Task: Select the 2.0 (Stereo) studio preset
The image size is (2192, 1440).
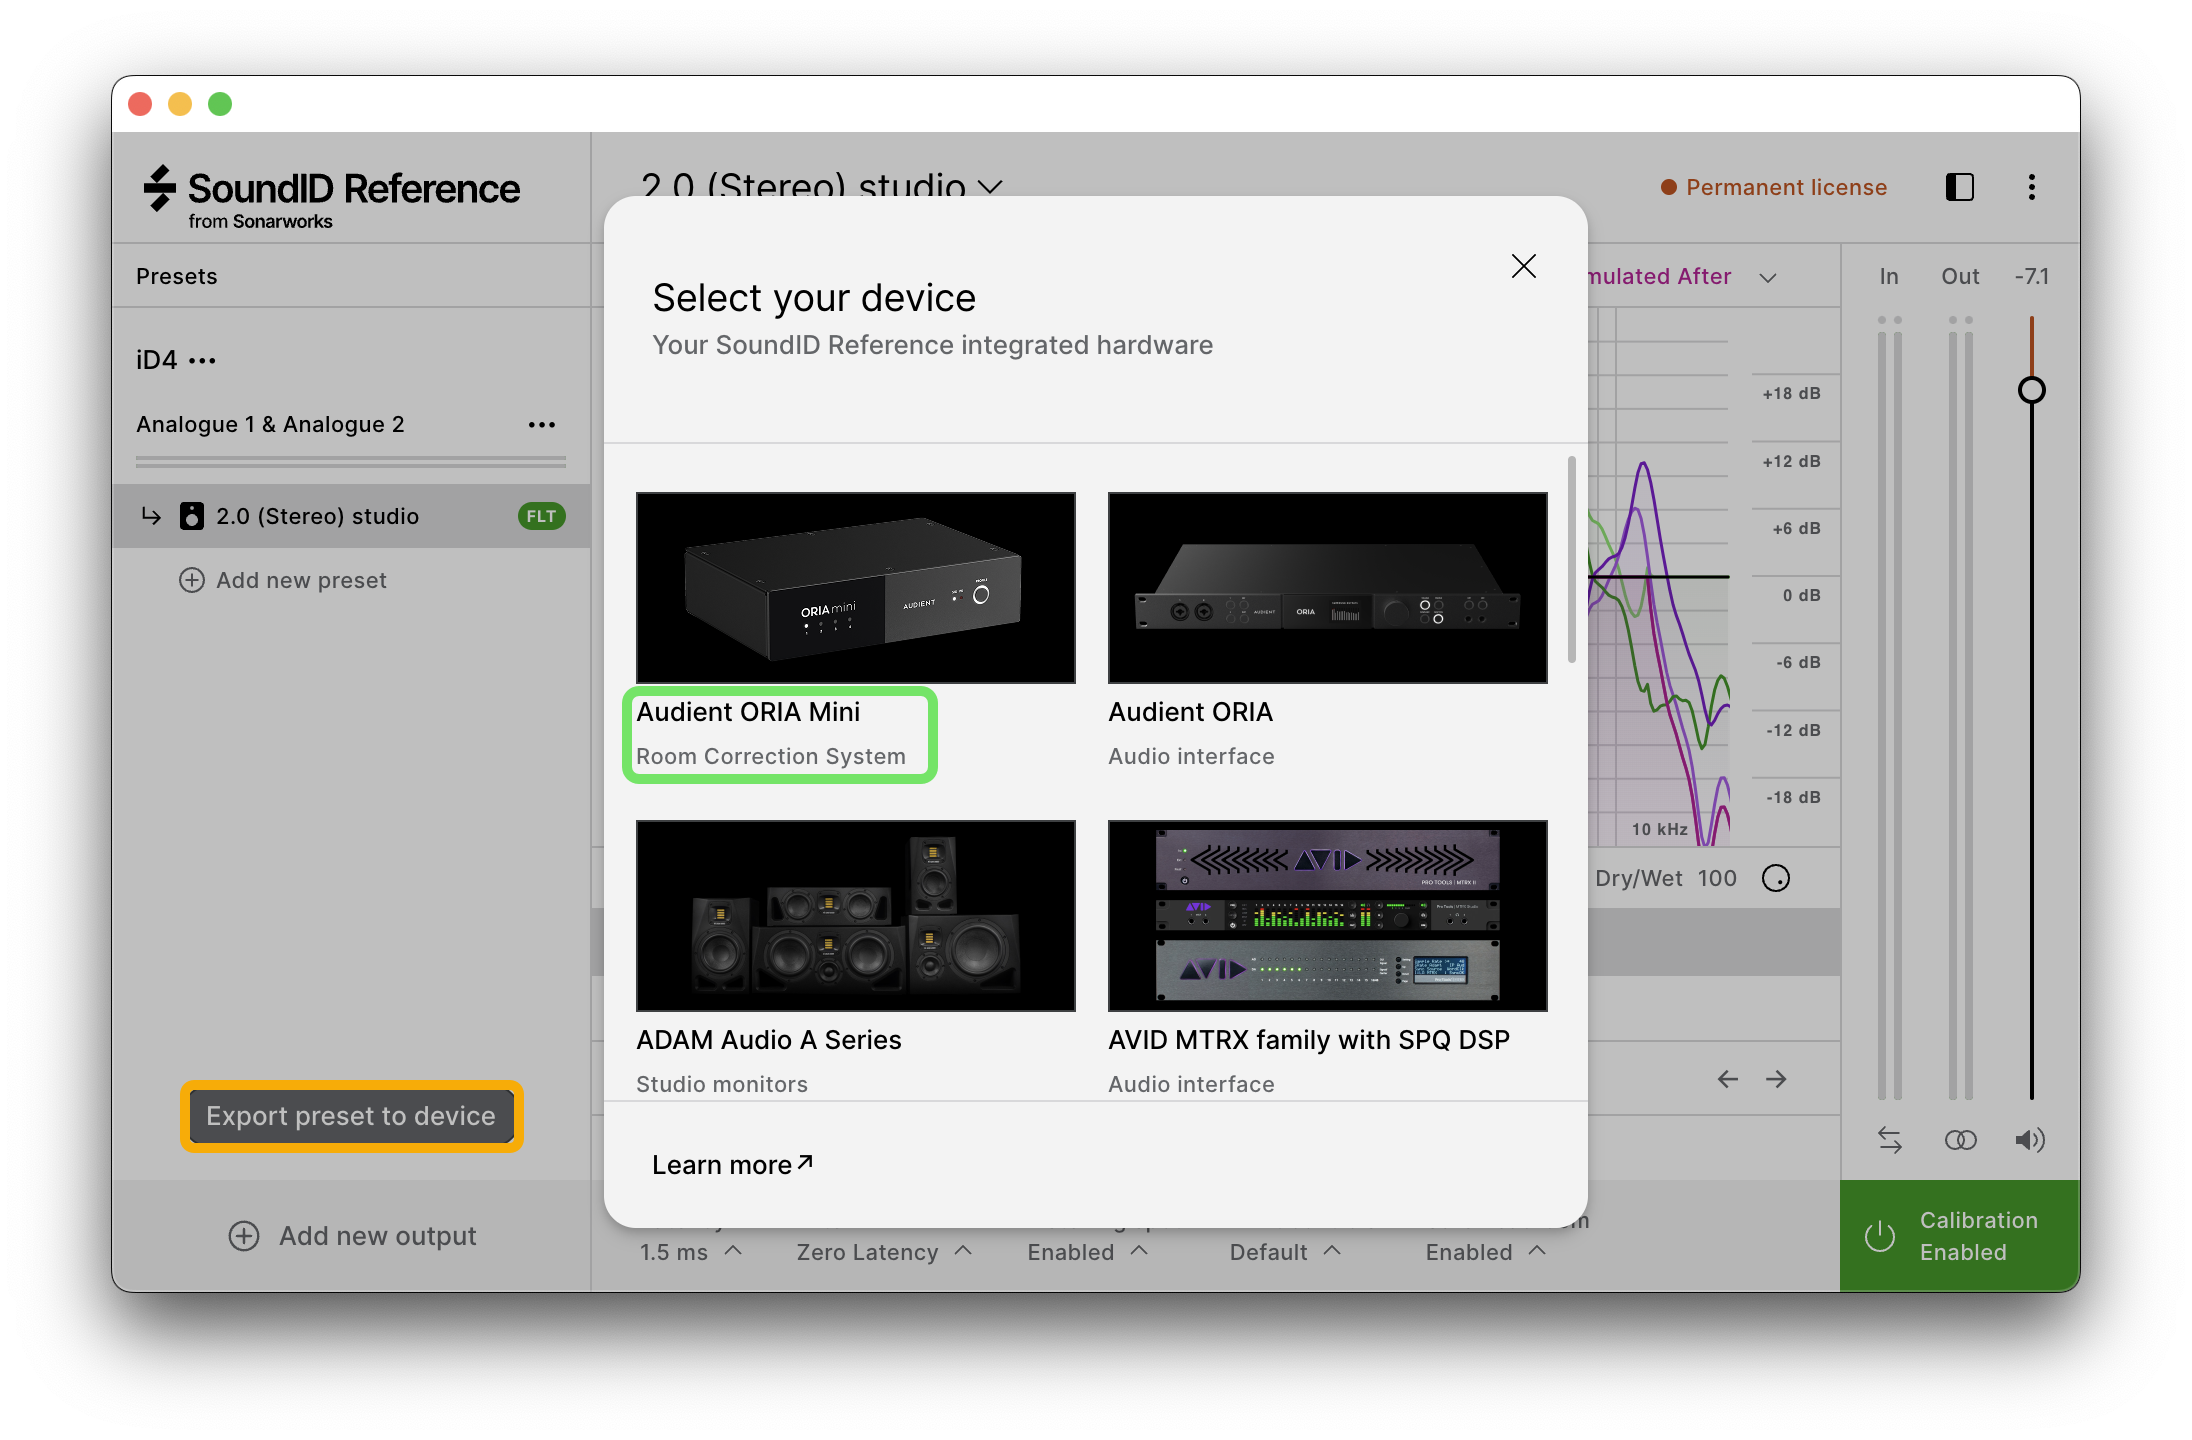Action: (x=317, y=516)
